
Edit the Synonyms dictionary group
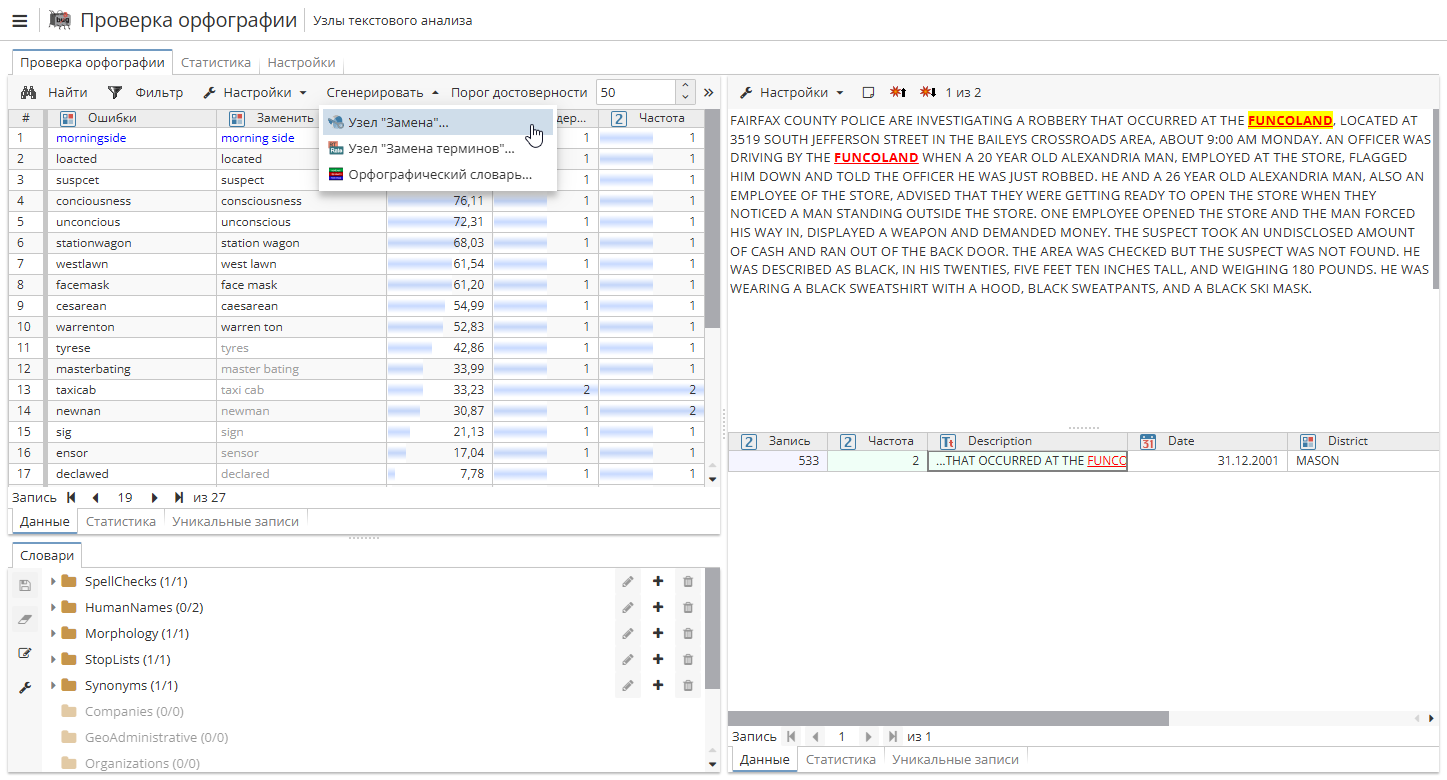coord(628,685)
